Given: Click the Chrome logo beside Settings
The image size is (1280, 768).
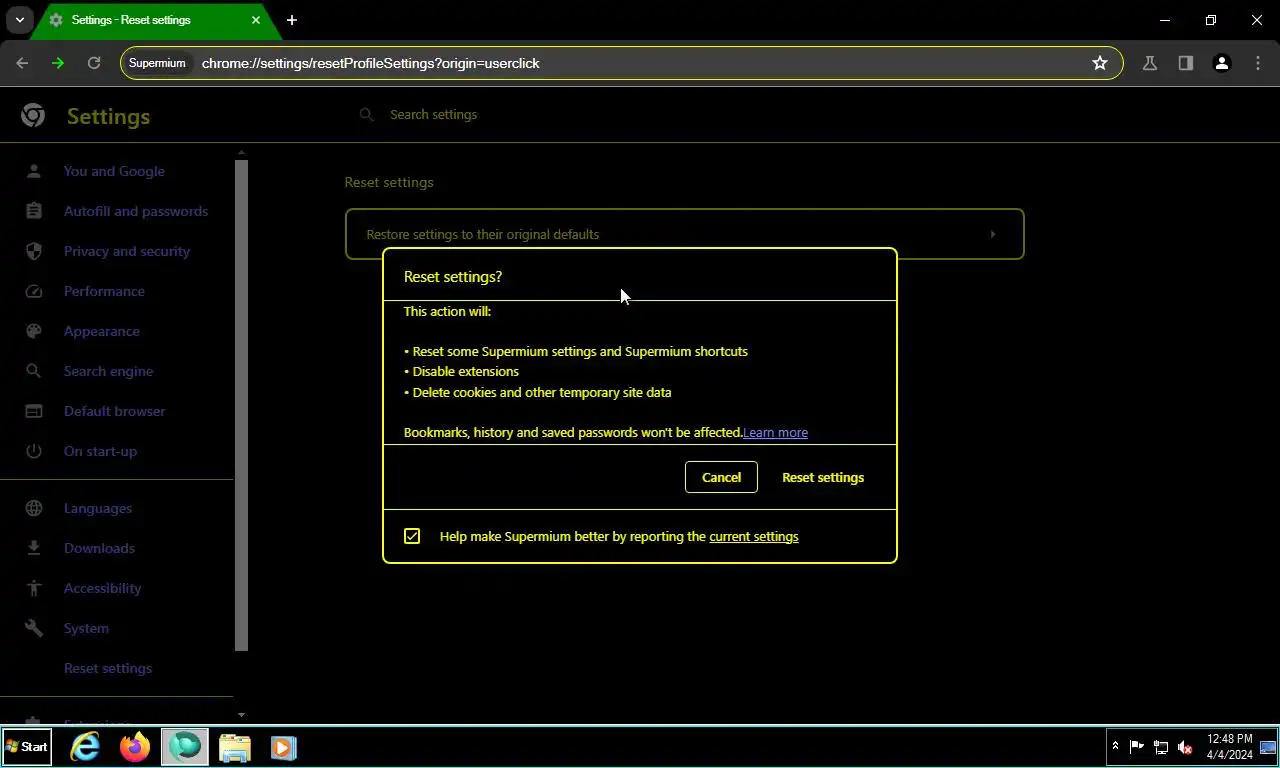Looking at the screenshot, I should pos(33,116).
